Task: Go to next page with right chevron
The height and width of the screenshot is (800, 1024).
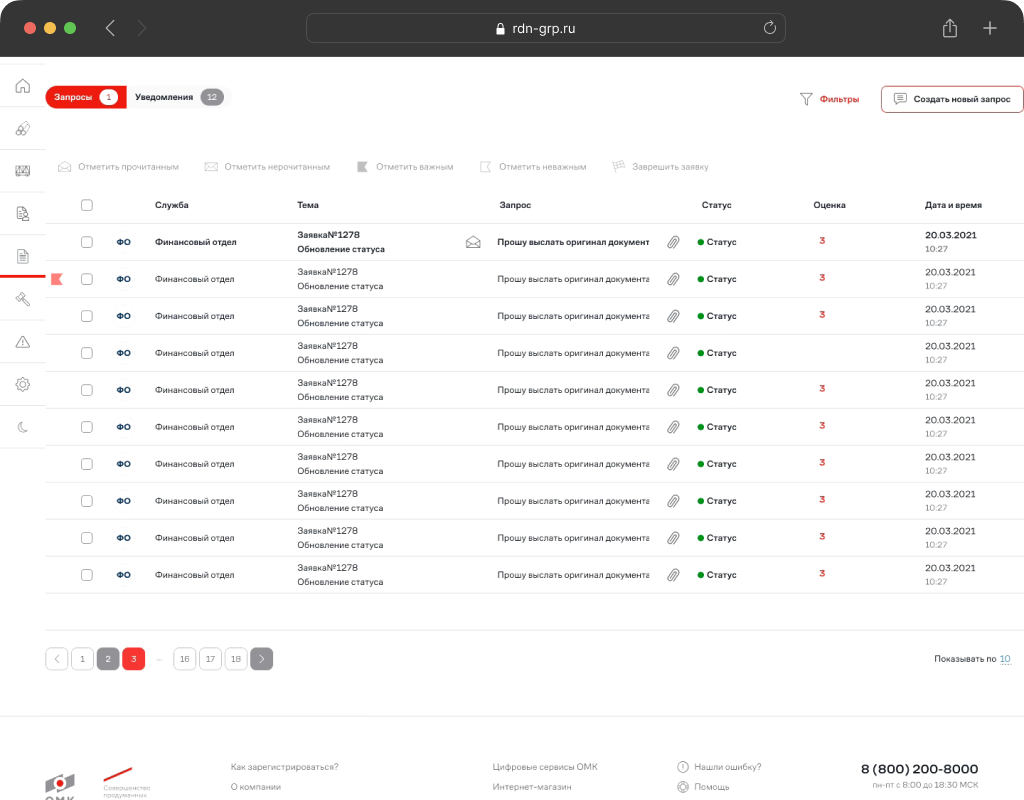Action: point(261,659)
